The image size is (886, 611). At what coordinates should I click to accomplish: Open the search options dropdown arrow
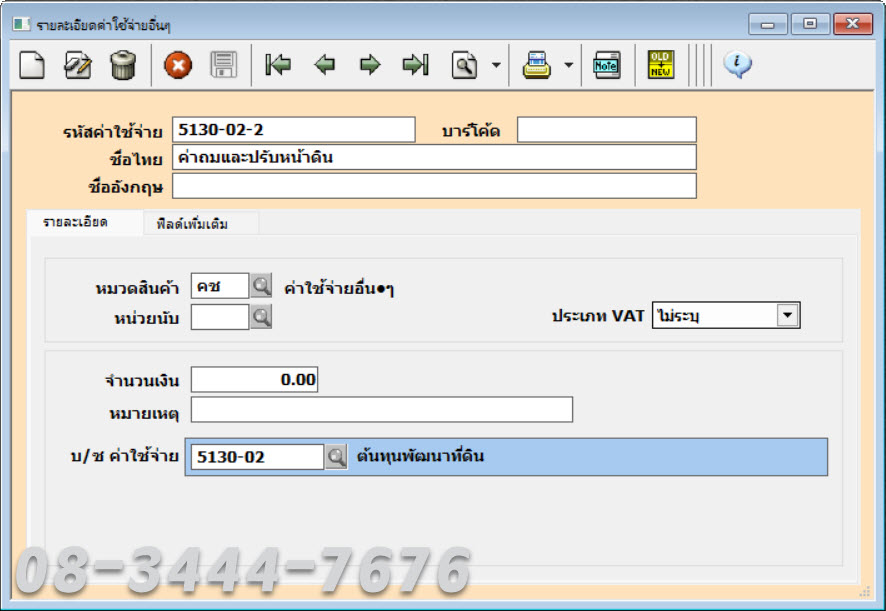496,65
